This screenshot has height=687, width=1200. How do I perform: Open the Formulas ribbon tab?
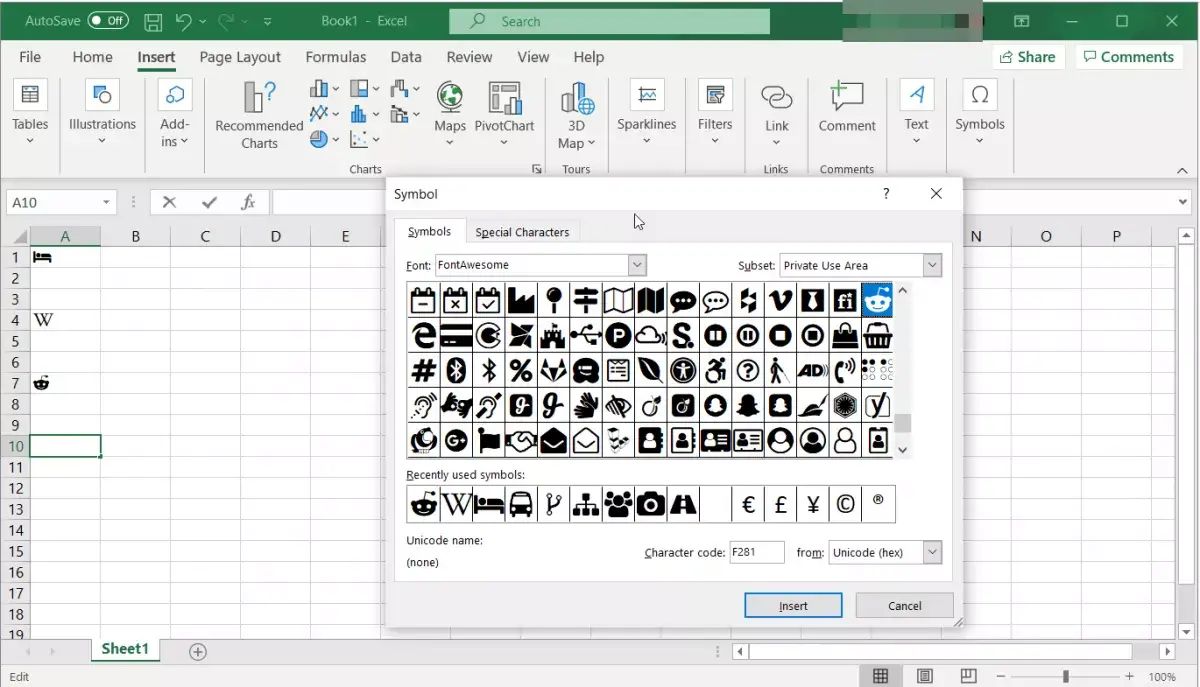point(336,57)
